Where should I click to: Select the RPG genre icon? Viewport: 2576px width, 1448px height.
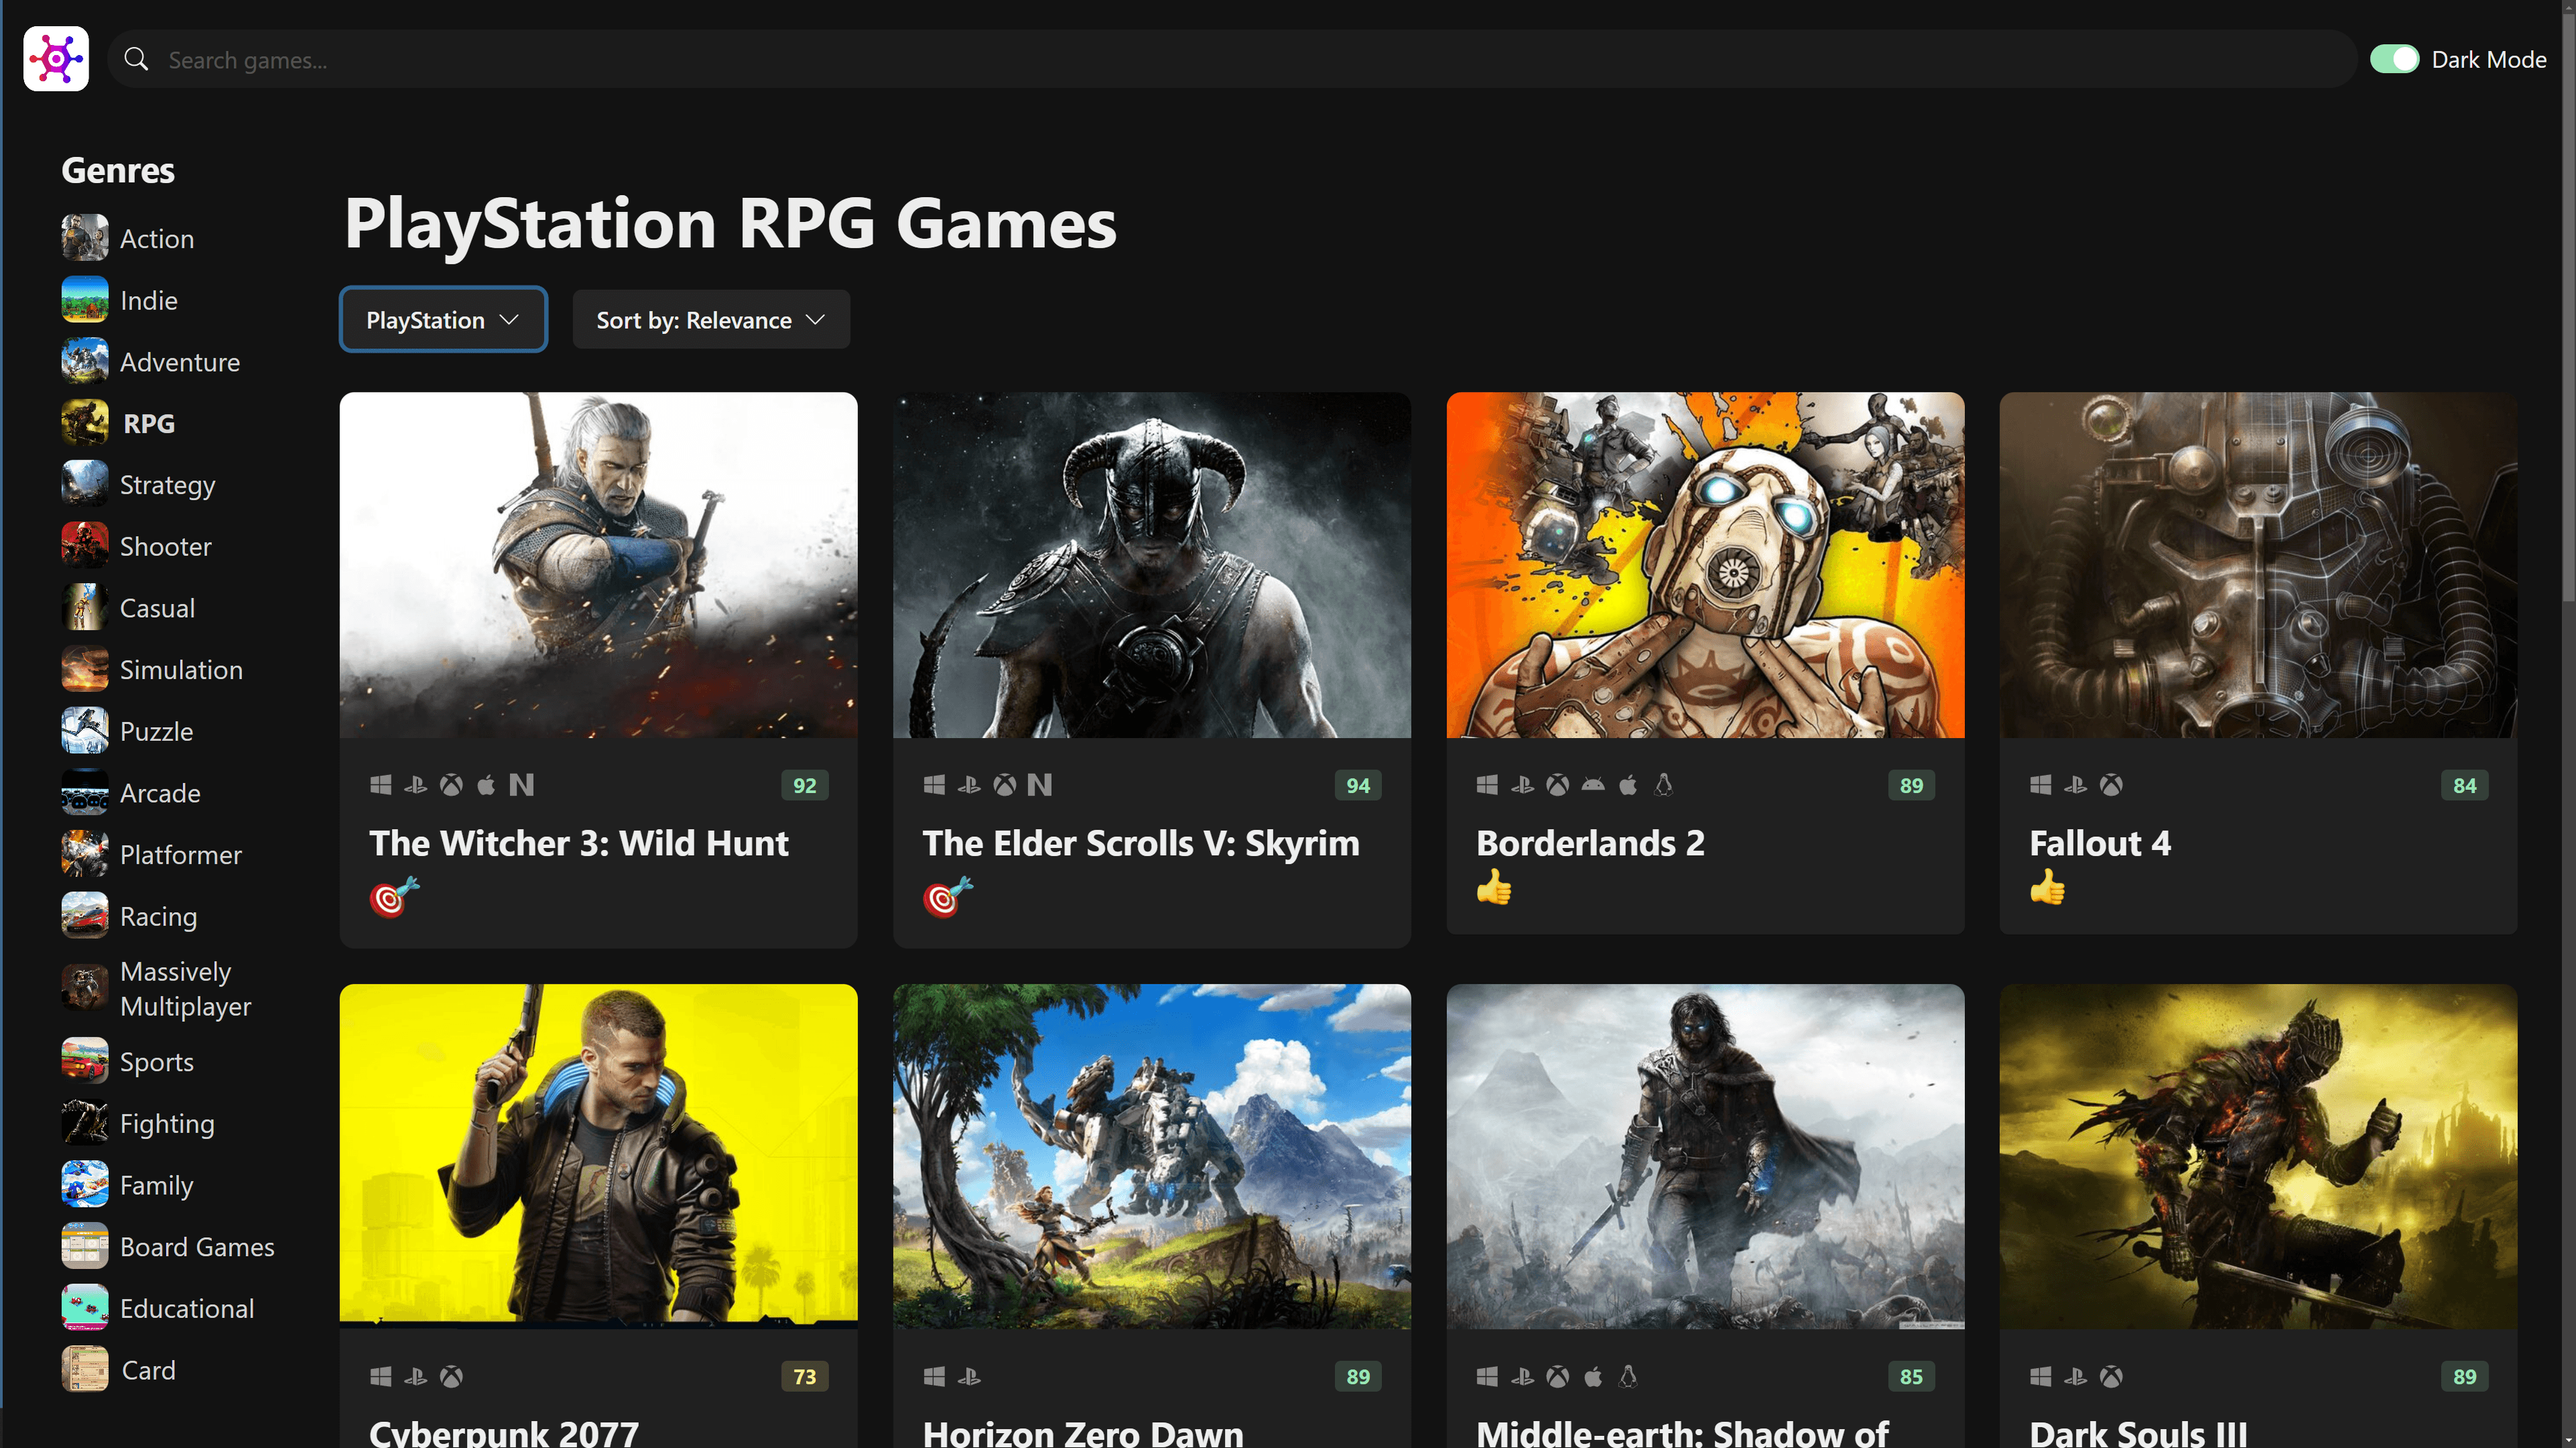click(85, 423)
